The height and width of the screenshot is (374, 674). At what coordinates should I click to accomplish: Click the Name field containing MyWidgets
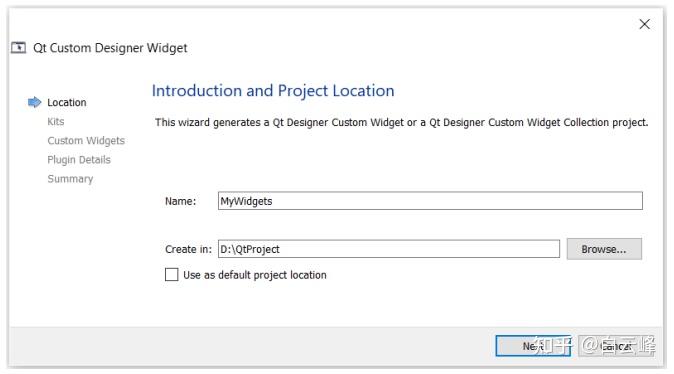coord(430,201)
